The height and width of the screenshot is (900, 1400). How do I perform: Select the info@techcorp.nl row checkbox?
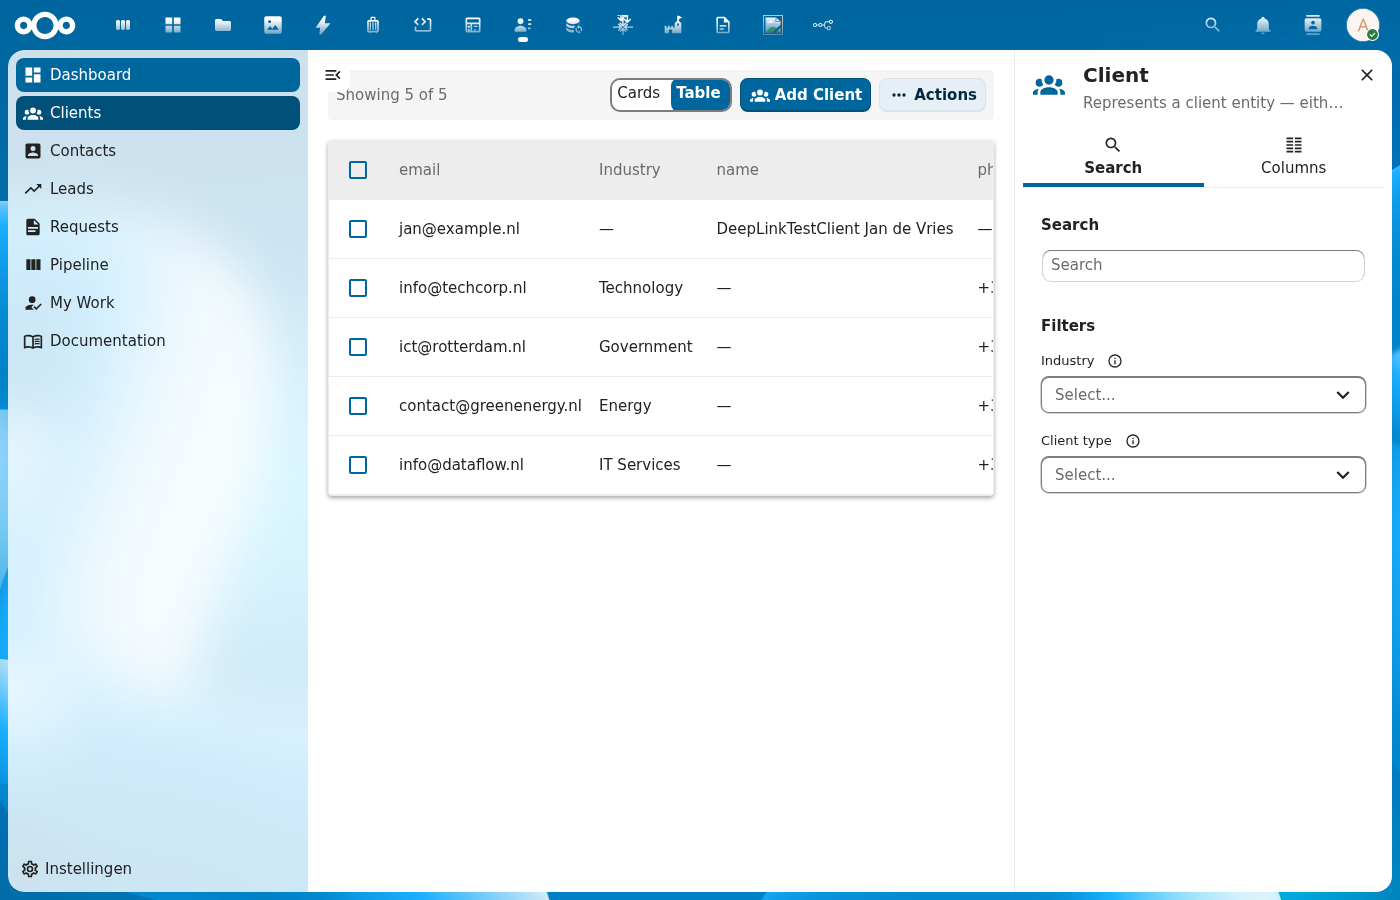pos(358,288)
